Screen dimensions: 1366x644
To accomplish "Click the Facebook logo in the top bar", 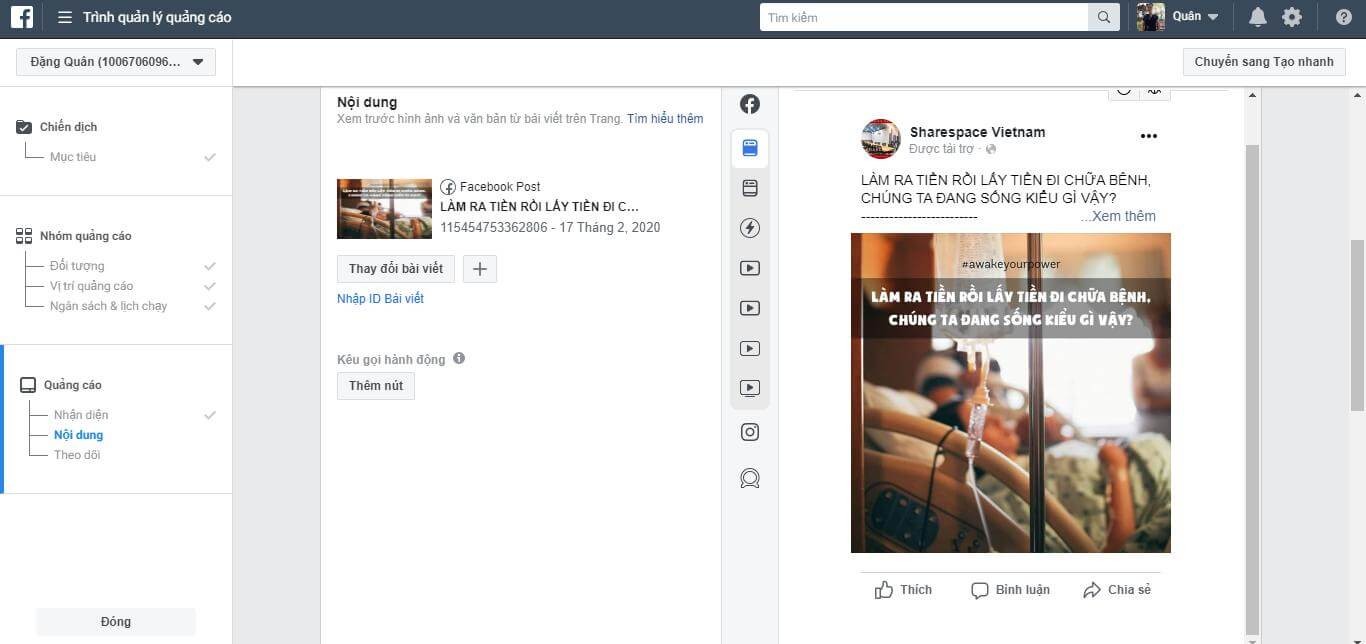I will point(22,17).
